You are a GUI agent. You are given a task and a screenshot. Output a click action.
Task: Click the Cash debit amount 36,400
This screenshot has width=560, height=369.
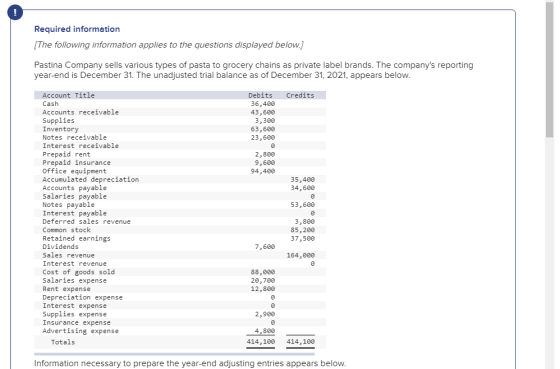[263, 104]
